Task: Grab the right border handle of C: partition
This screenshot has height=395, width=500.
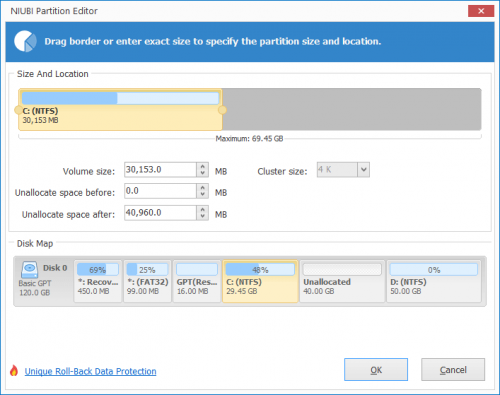Action: pos(222,110)
